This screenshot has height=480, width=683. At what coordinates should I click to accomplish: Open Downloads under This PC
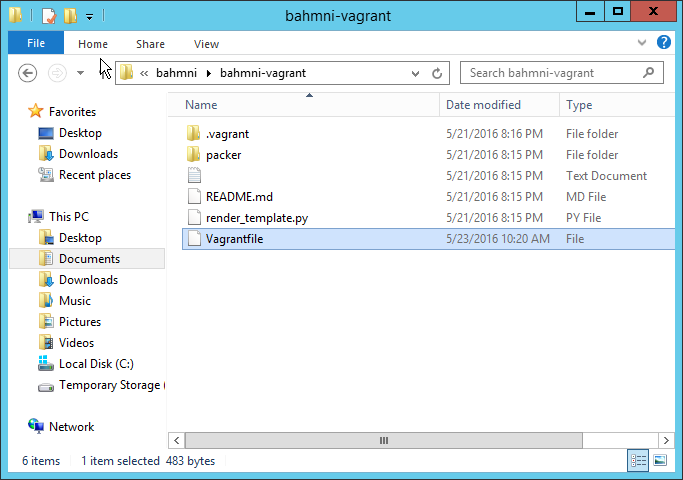(88, 280)
